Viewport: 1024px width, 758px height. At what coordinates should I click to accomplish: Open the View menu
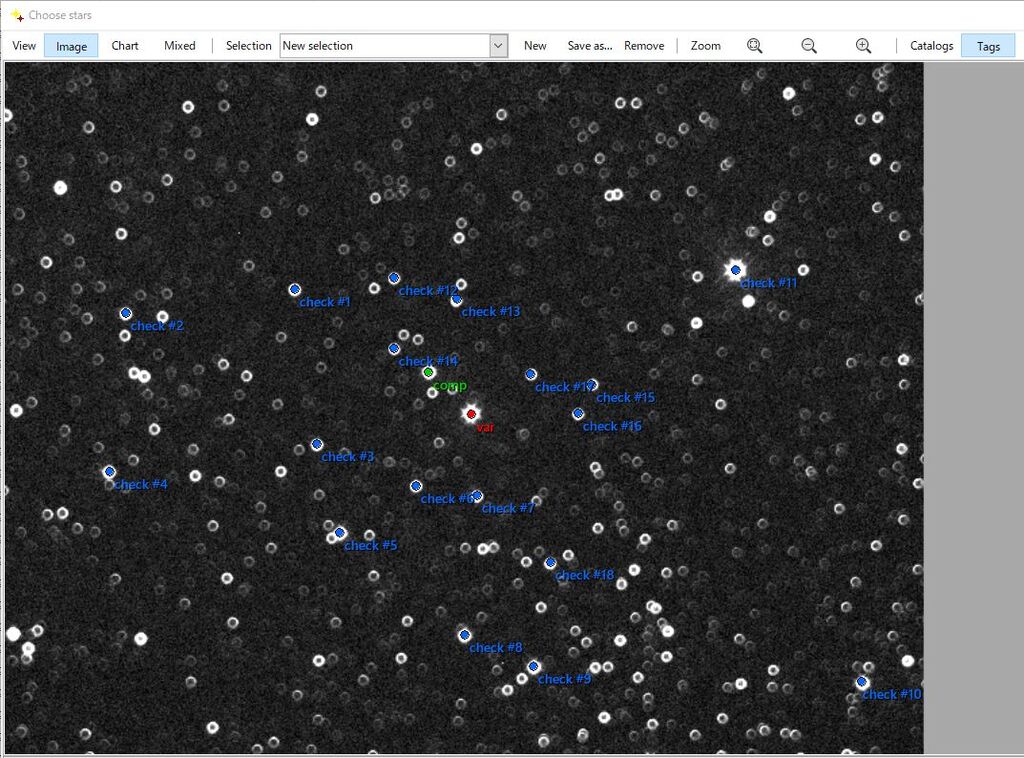pos(24,46)
